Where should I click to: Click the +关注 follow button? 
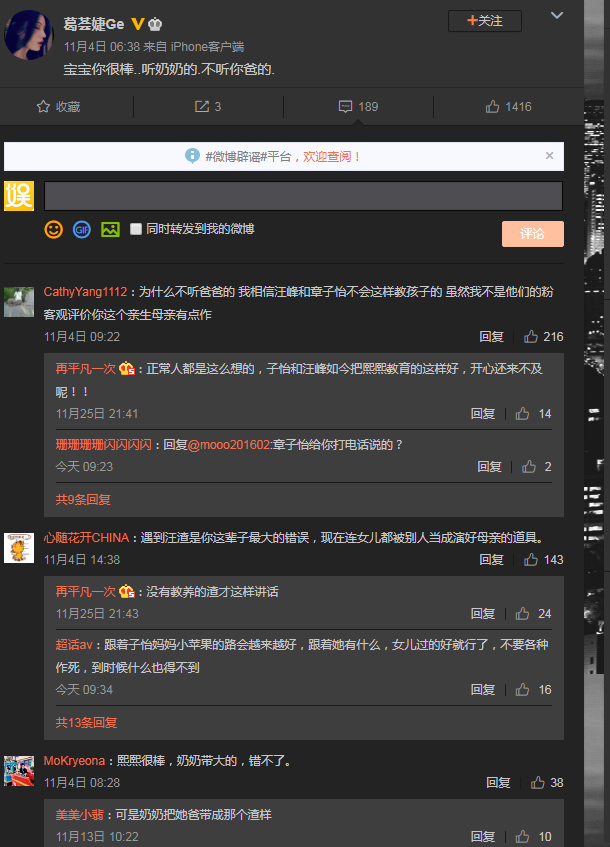[x=484, y=21]
